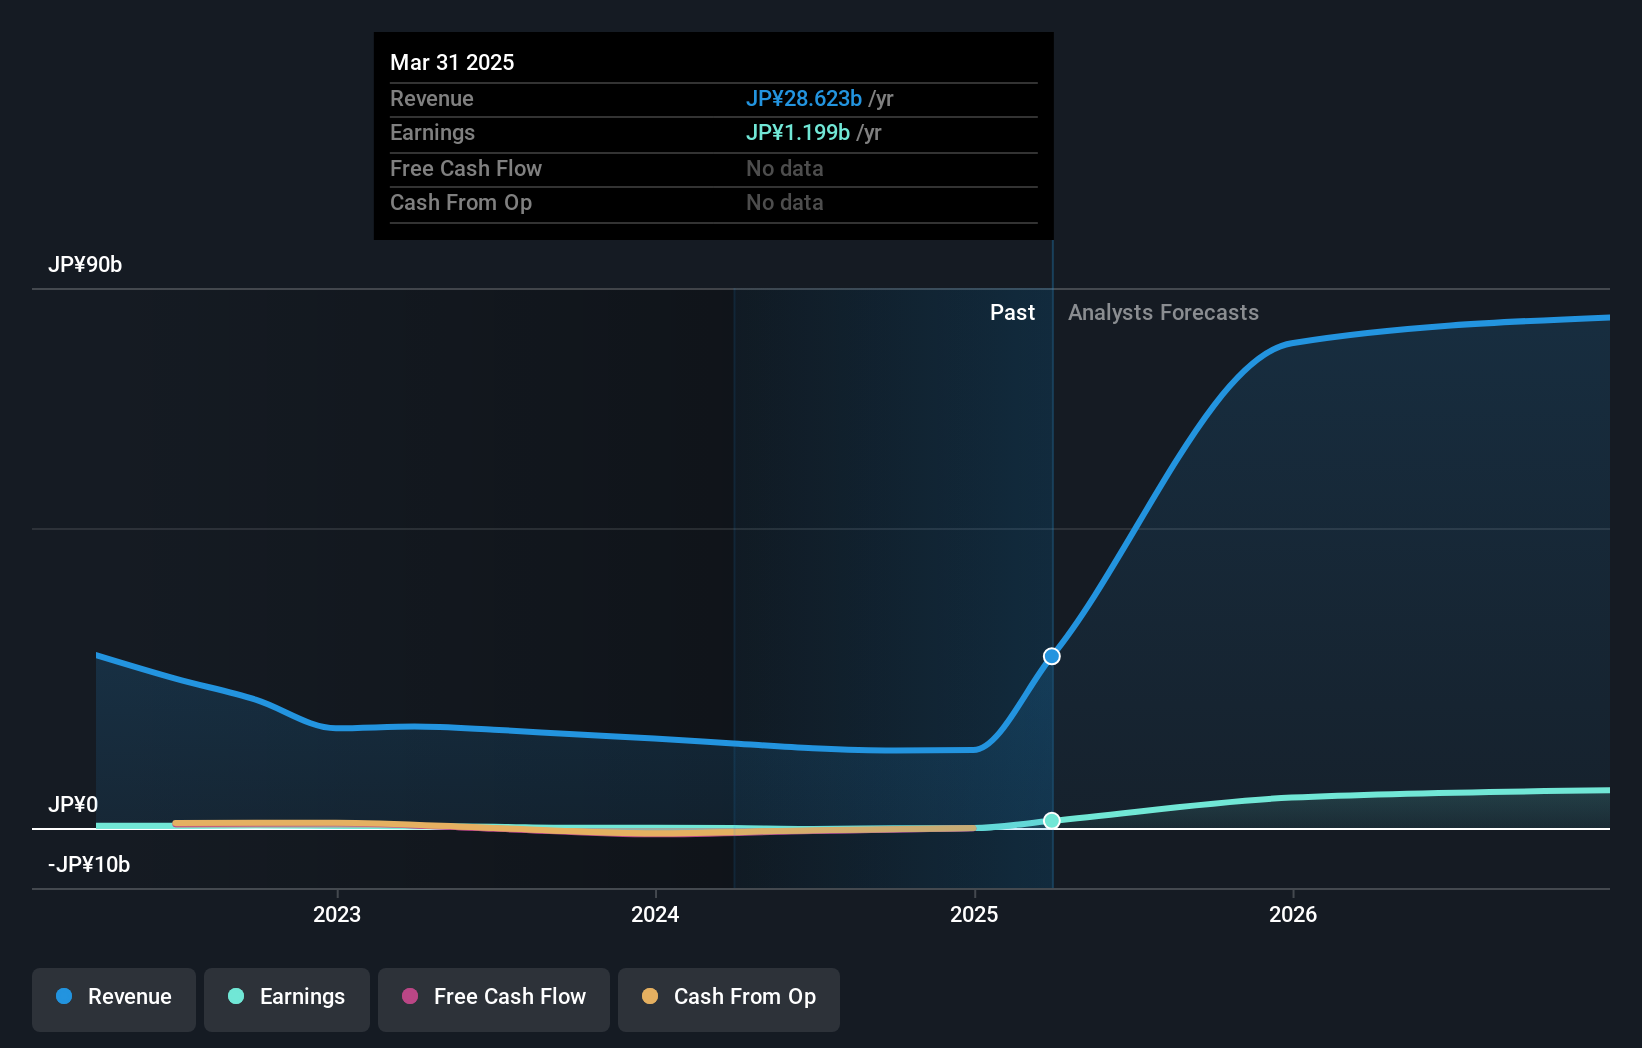
Task: Select the Earnings data point marker on the chart
Action: (x=1051, y=820)
